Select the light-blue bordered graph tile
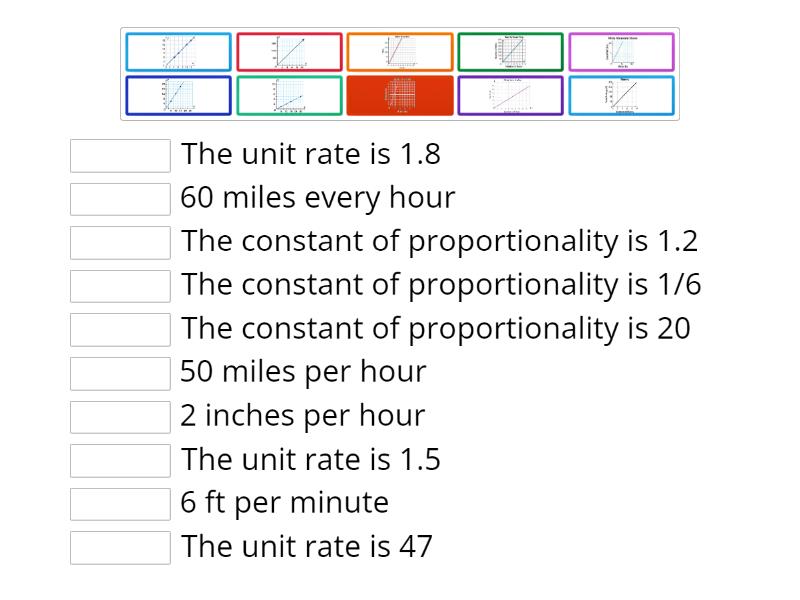This screenshot has height=600, width=800. pos(179,52)
